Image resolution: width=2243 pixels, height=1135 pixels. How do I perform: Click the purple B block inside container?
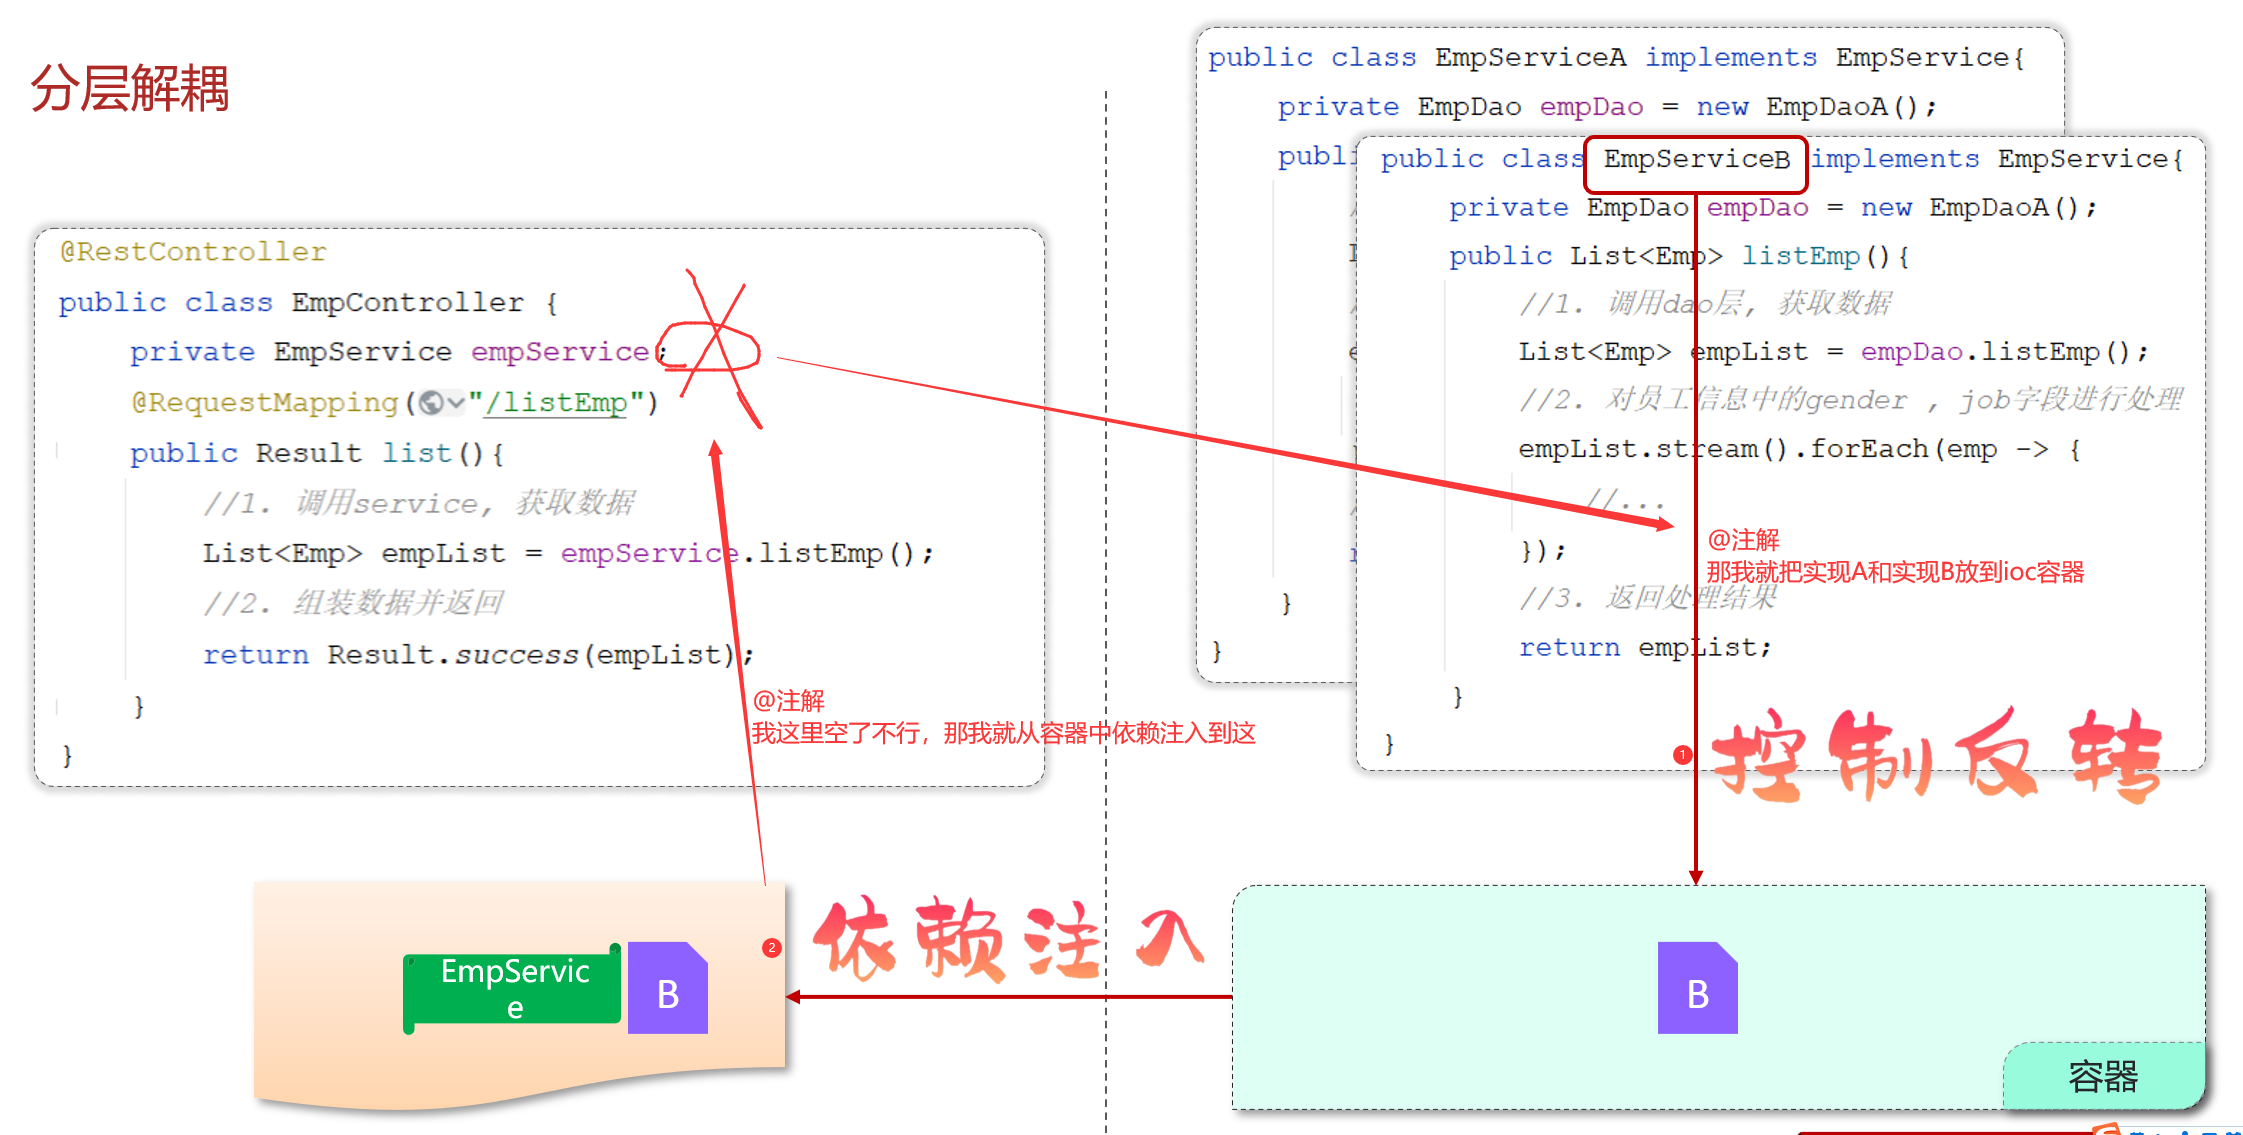click(x=1697, y=988)
